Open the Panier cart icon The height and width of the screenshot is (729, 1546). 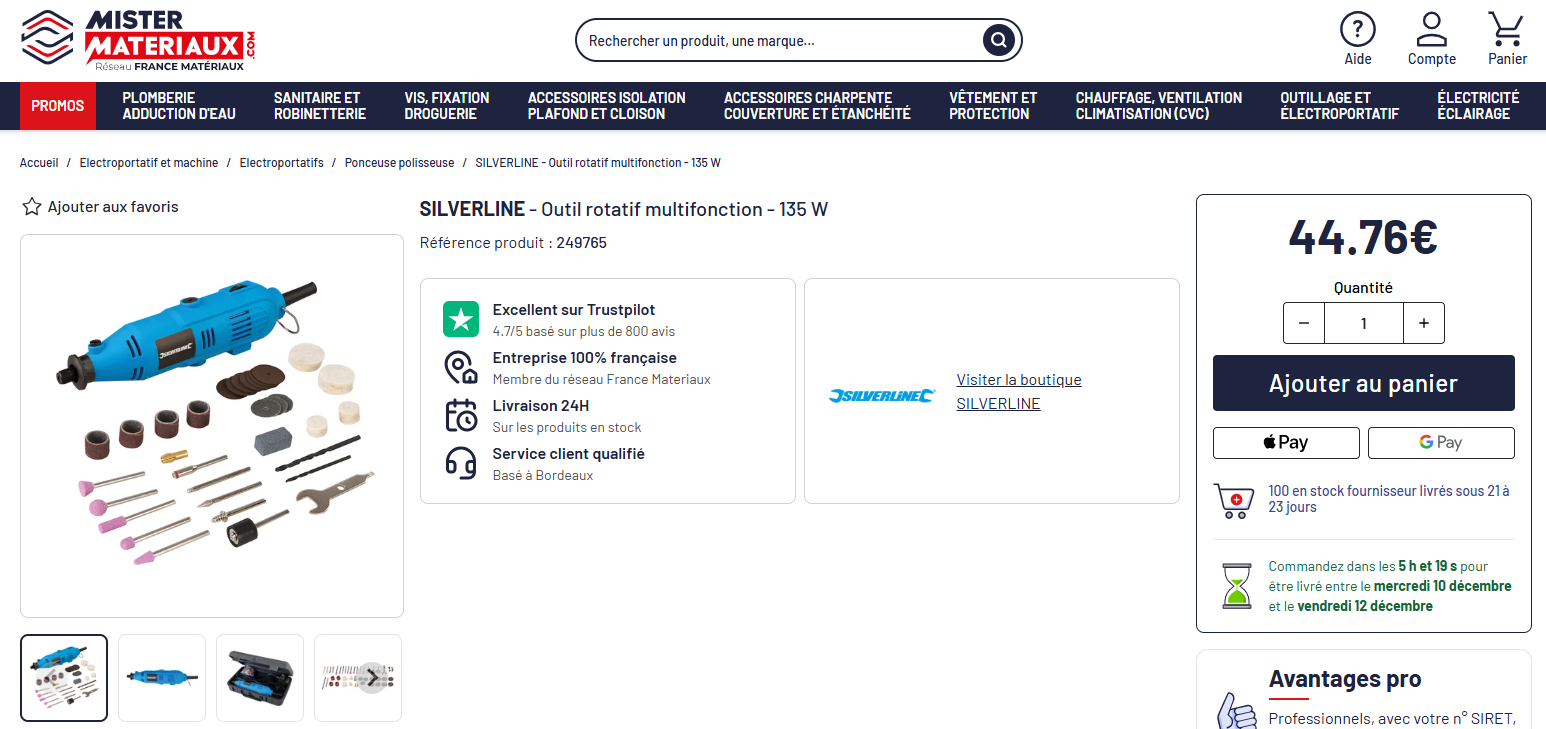[1506, 29]
